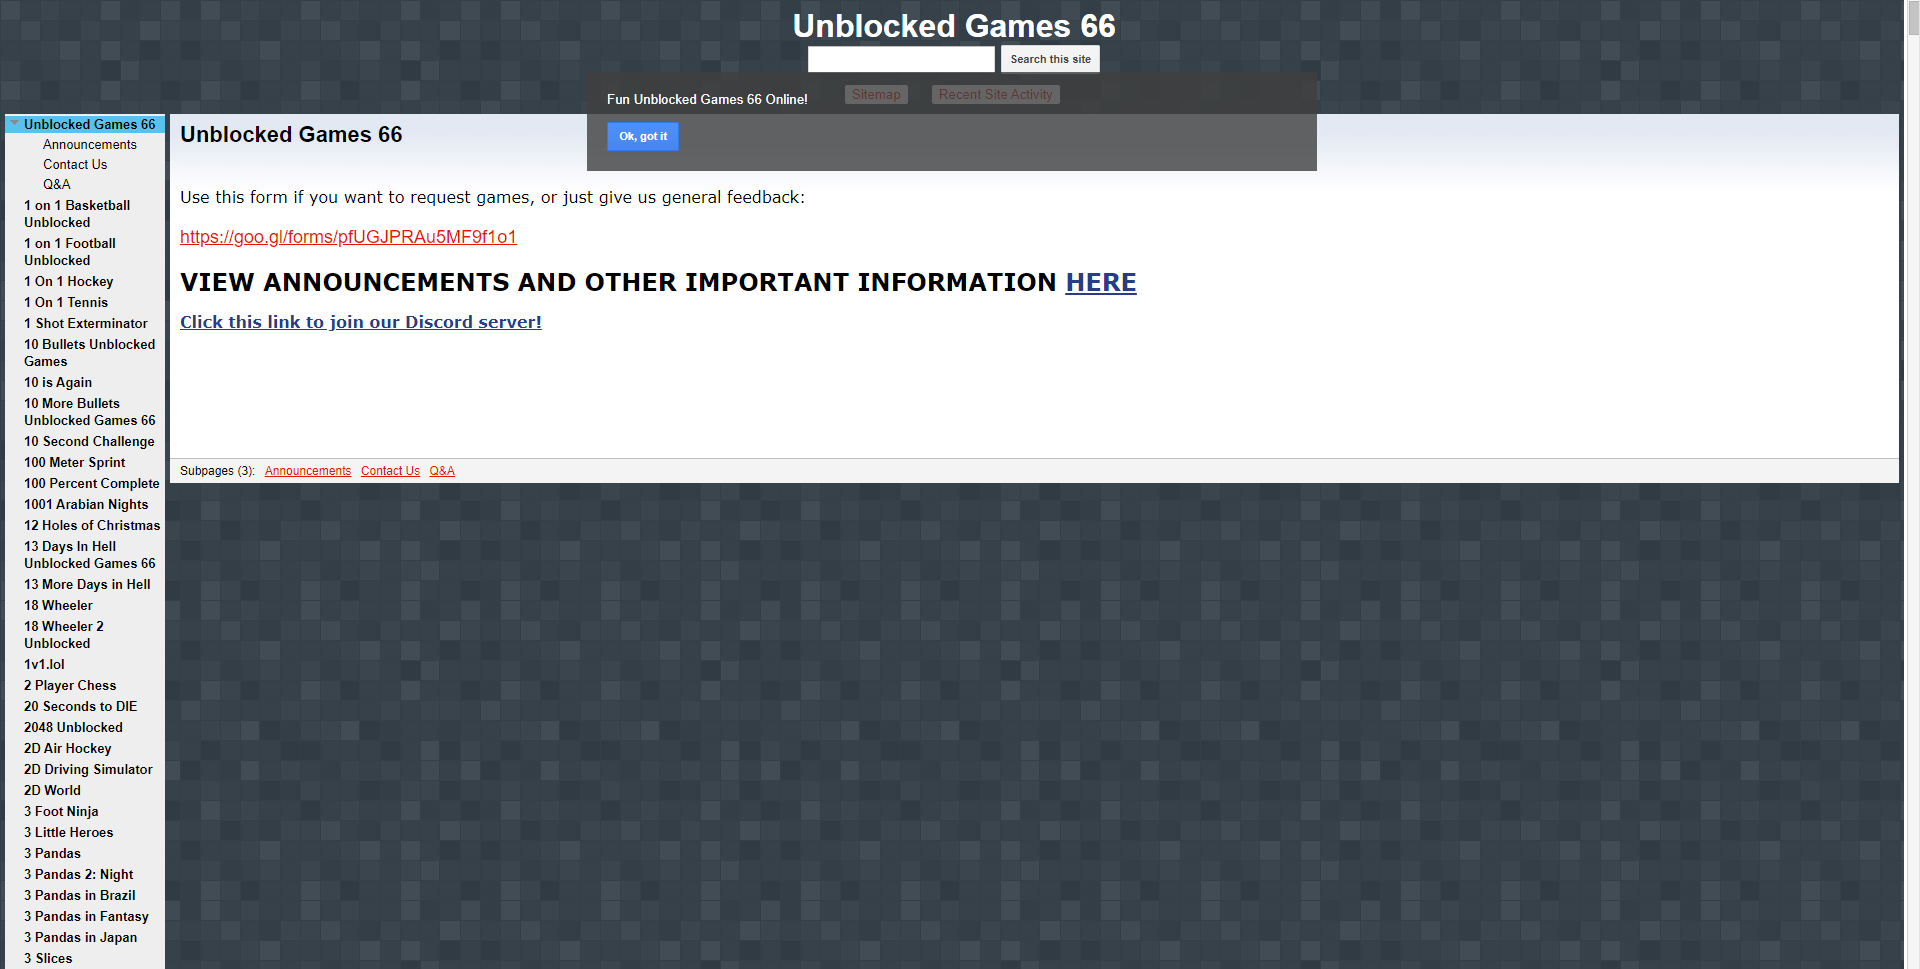The height and width of the screenshot is (969, 1920).
Task: Open 18 Wheeler 2 Unblocked
Action: [x=64, y=635]
